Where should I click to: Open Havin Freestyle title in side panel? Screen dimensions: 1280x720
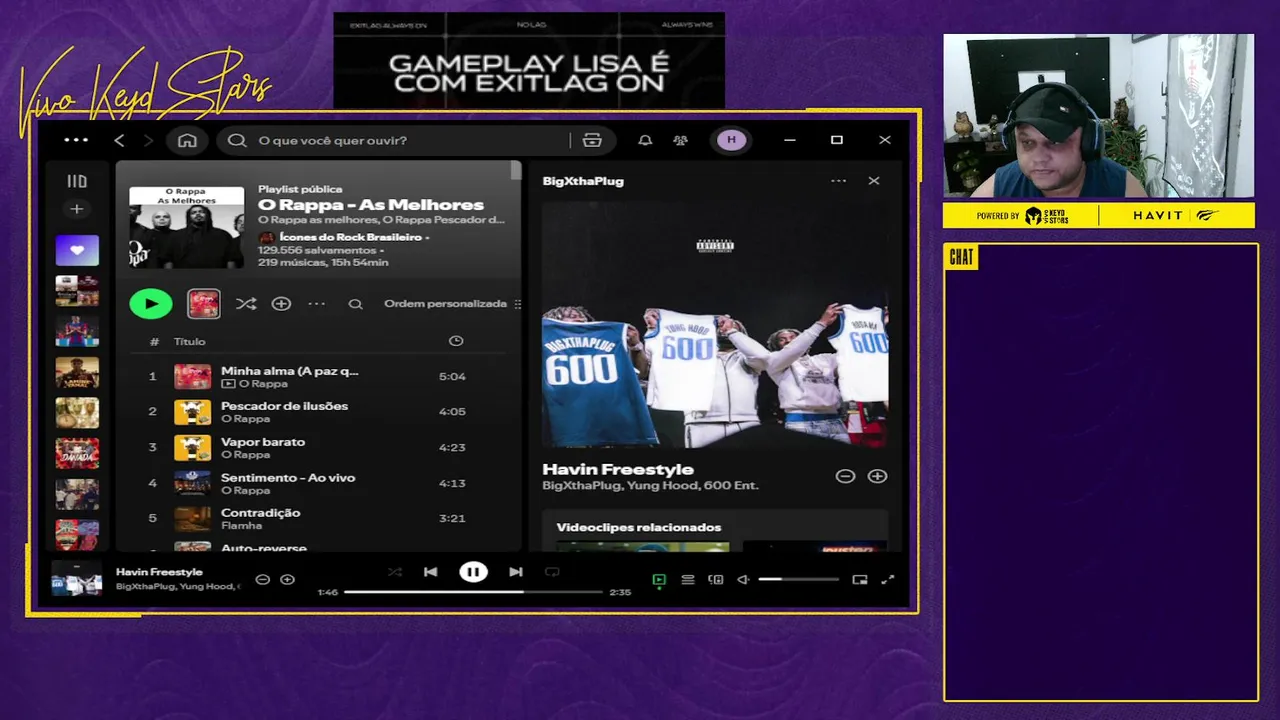617,469
